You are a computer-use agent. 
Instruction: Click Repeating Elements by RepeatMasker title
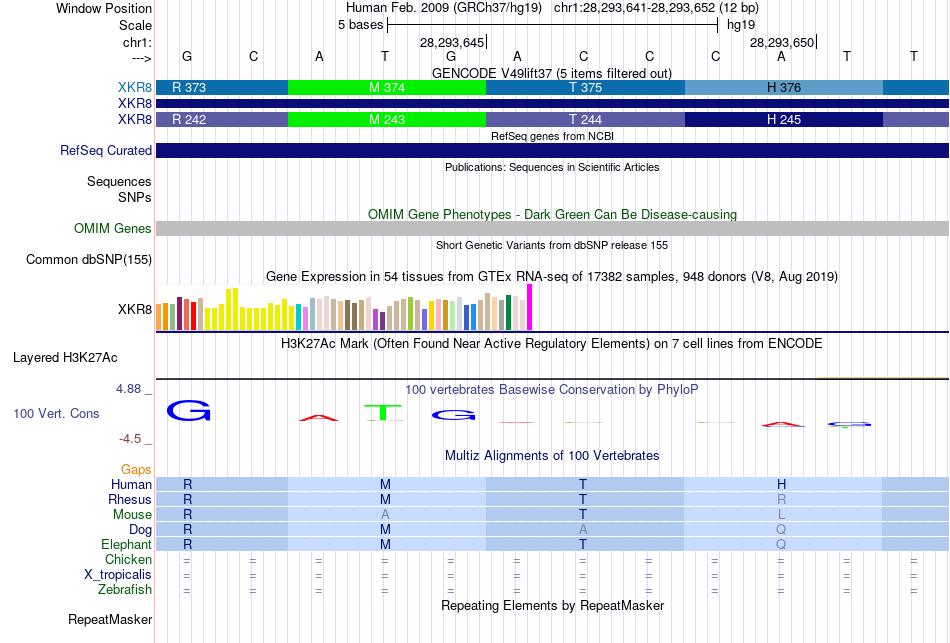[x=552, y=605]
